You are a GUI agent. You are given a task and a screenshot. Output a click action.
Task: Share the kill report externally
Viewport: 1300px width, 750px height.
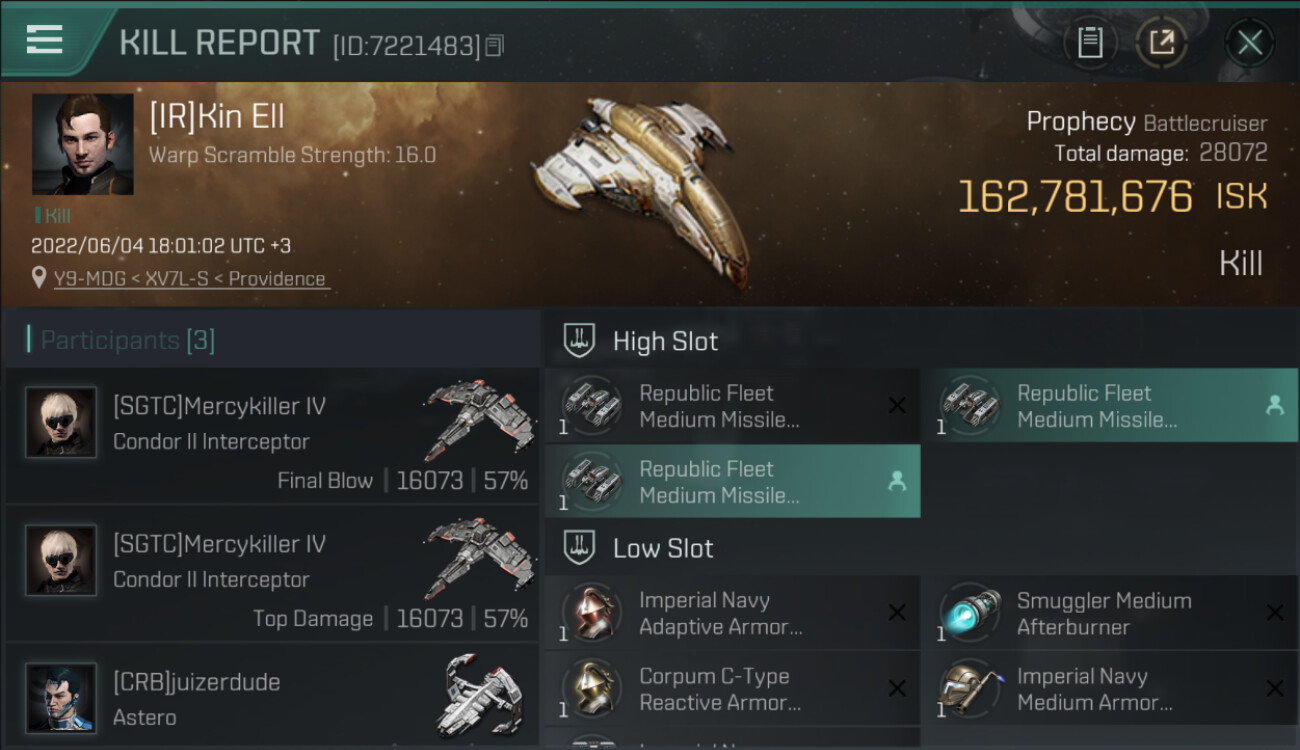tap(1161, 43)
